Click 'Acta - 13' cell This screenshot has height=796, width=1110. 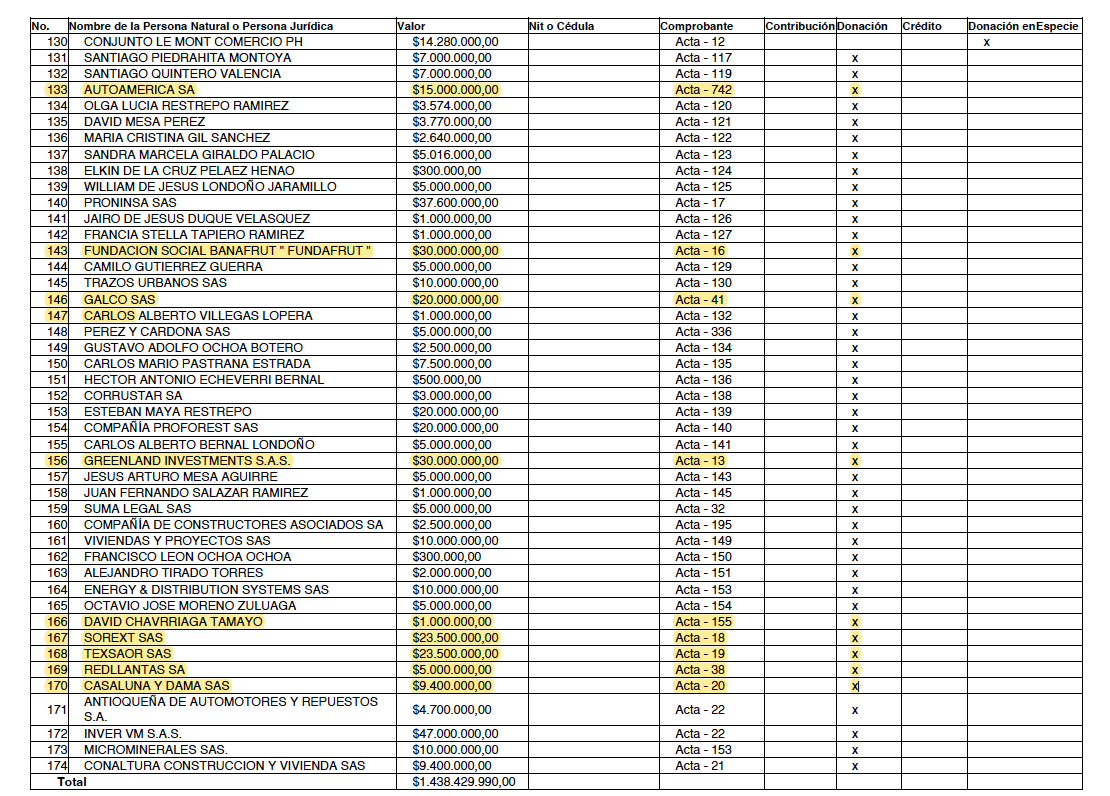[x=700, y=460]
